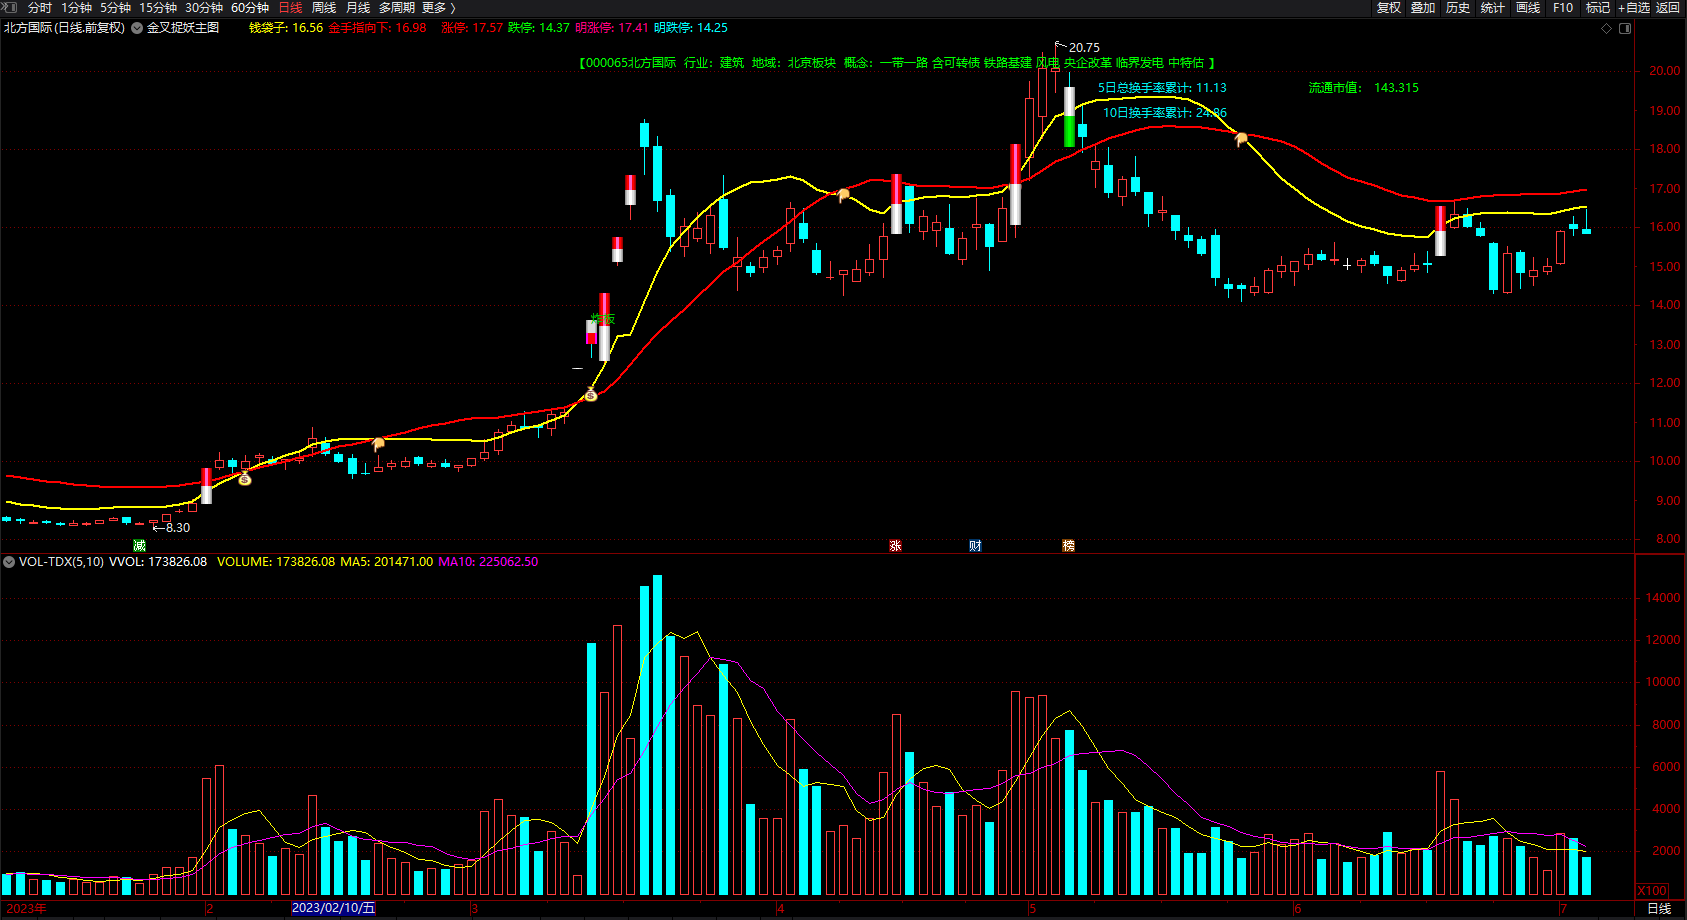Image resolution: width=1687 pixels, height=920 pixels.
Task: Click the pointing hand signal near 18.30
Action: (x=1241, y=139)
